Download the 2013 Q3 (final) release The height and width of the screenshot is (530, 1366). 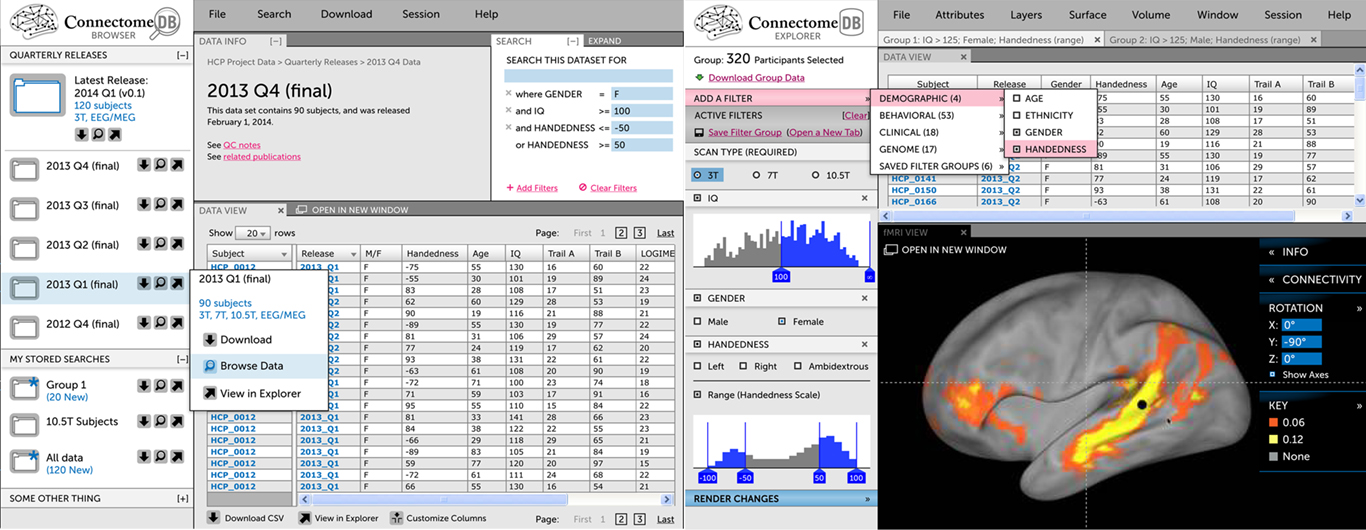[x=144, y=205]
